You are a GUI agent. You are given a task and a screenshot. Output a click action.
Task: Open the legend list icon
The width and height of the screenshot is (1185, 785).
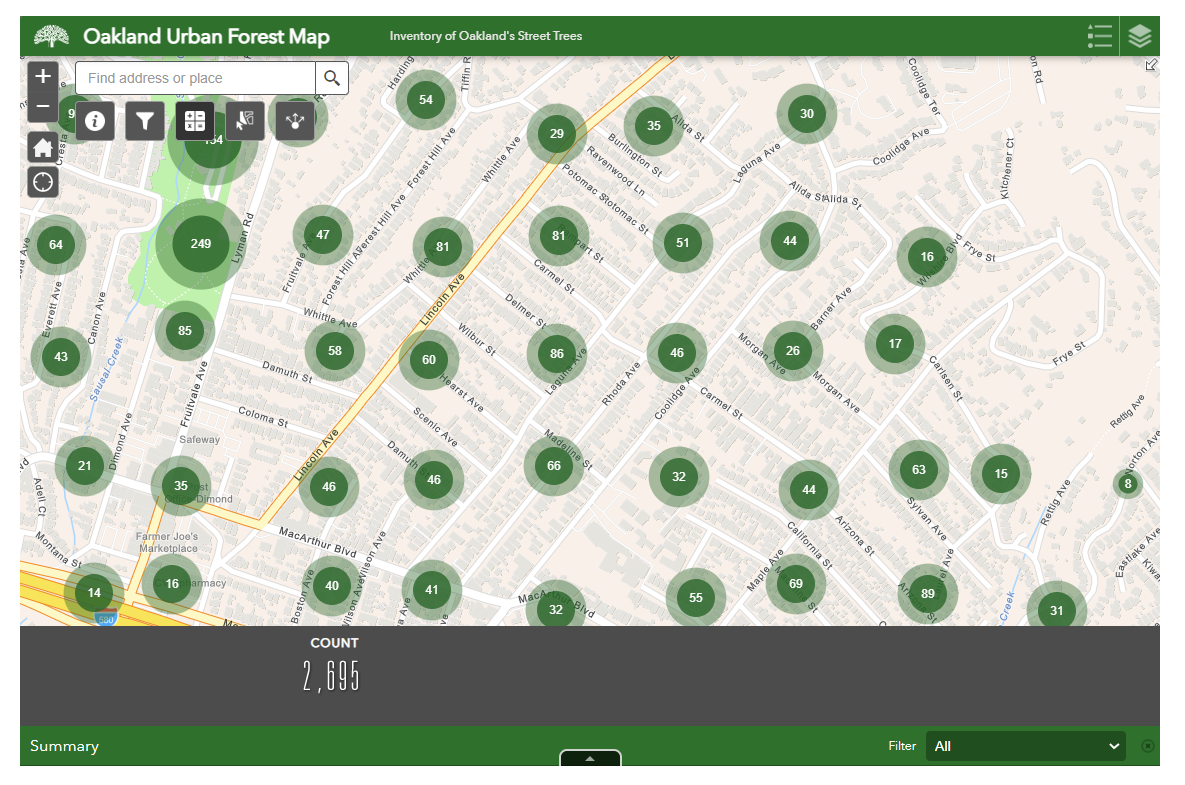coord(1100,36)
